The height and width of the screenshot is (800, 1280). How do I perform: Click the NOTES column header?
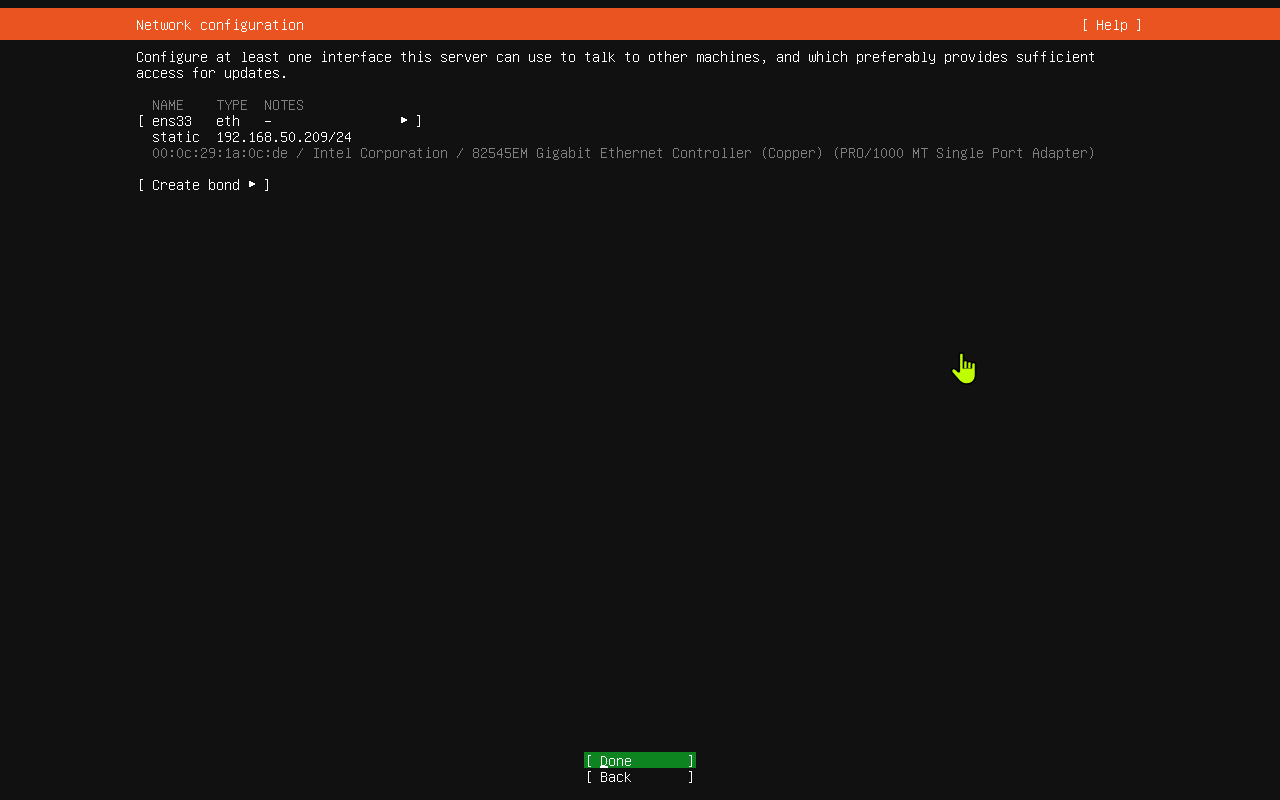coord(284,105)
